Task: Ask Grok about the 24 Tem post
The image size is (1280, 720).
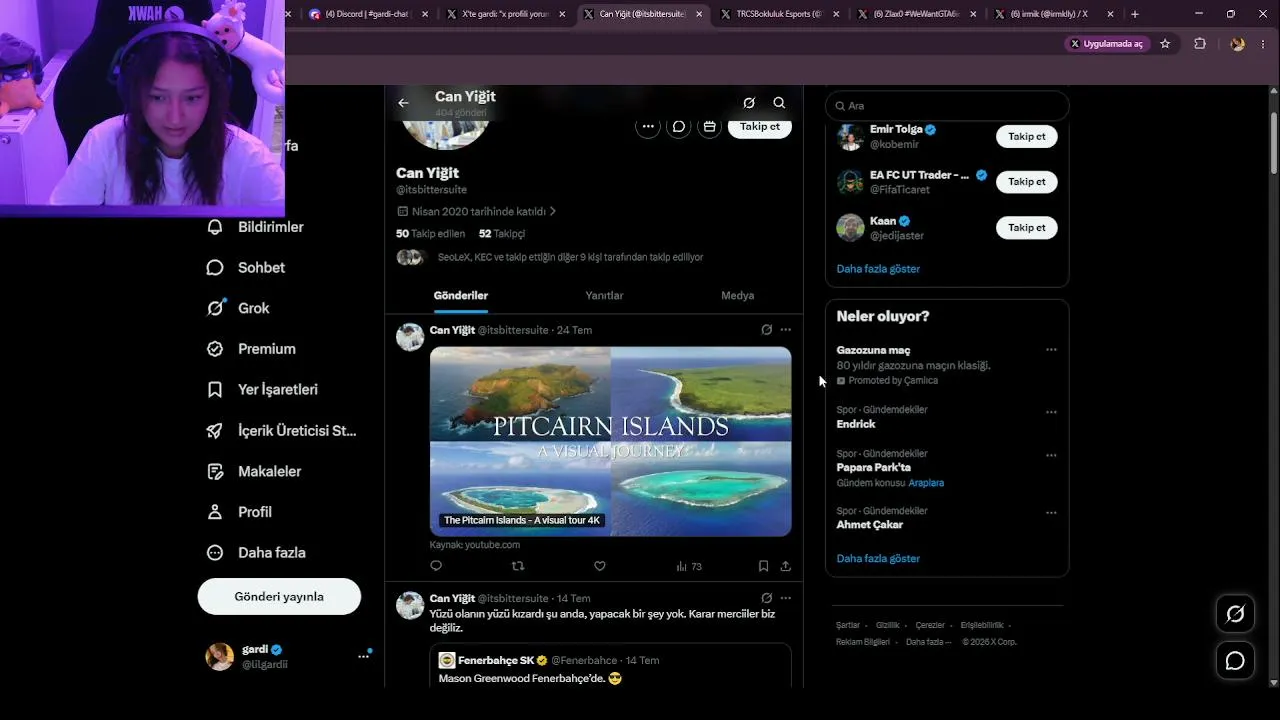Action: pos(766,330)
